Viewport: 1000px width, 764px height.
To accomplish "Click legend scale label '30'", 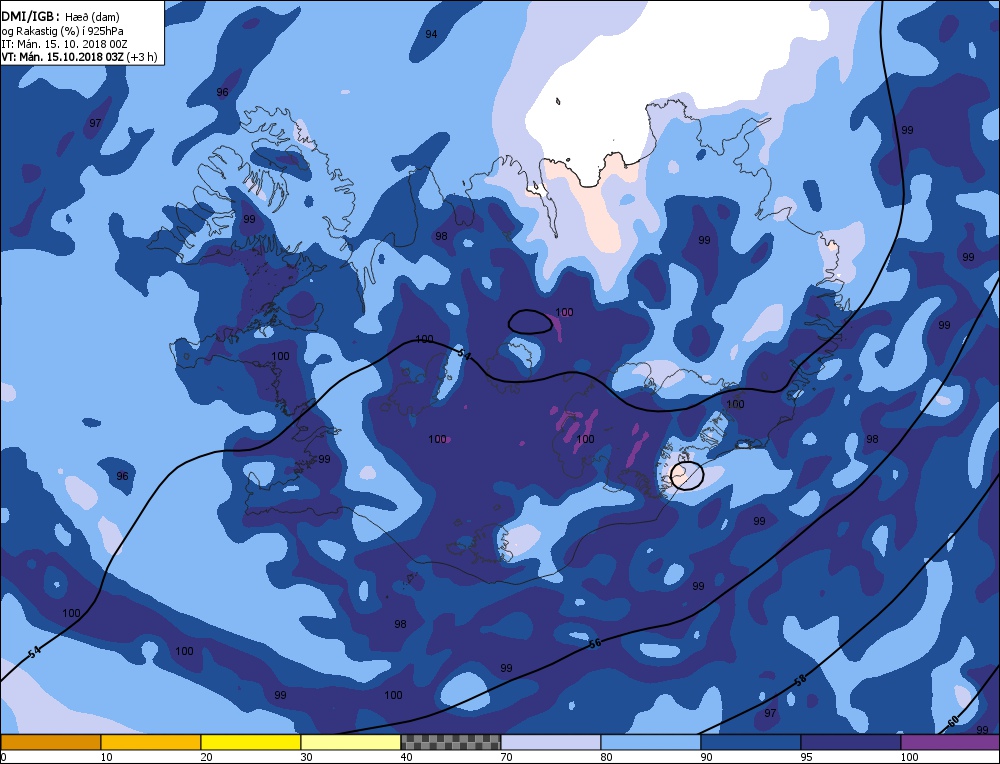I will [x=307, y=757].
